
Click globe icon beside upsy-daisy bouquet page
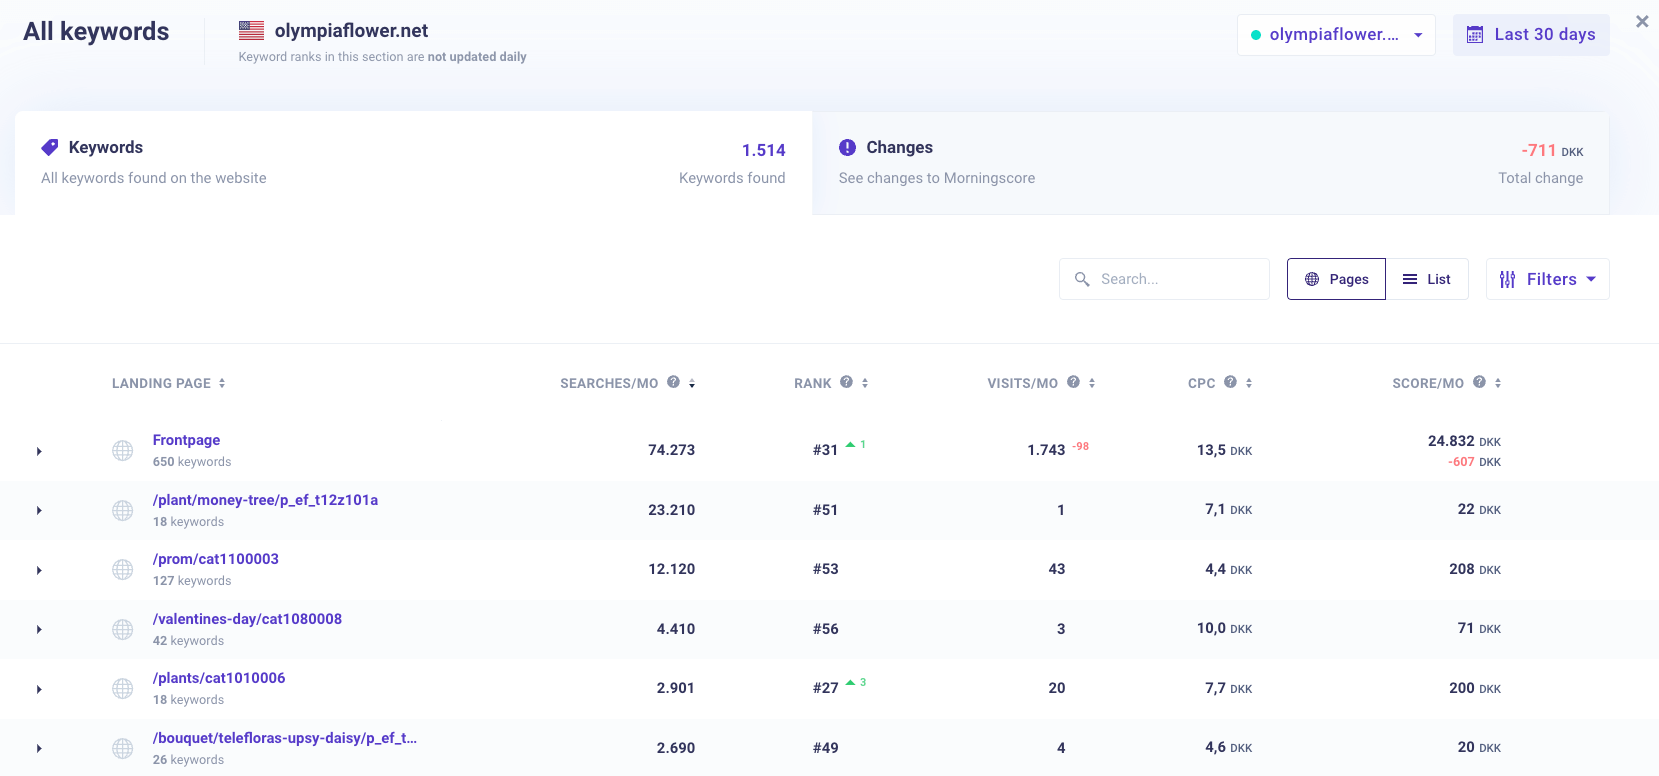click(123, 748)
